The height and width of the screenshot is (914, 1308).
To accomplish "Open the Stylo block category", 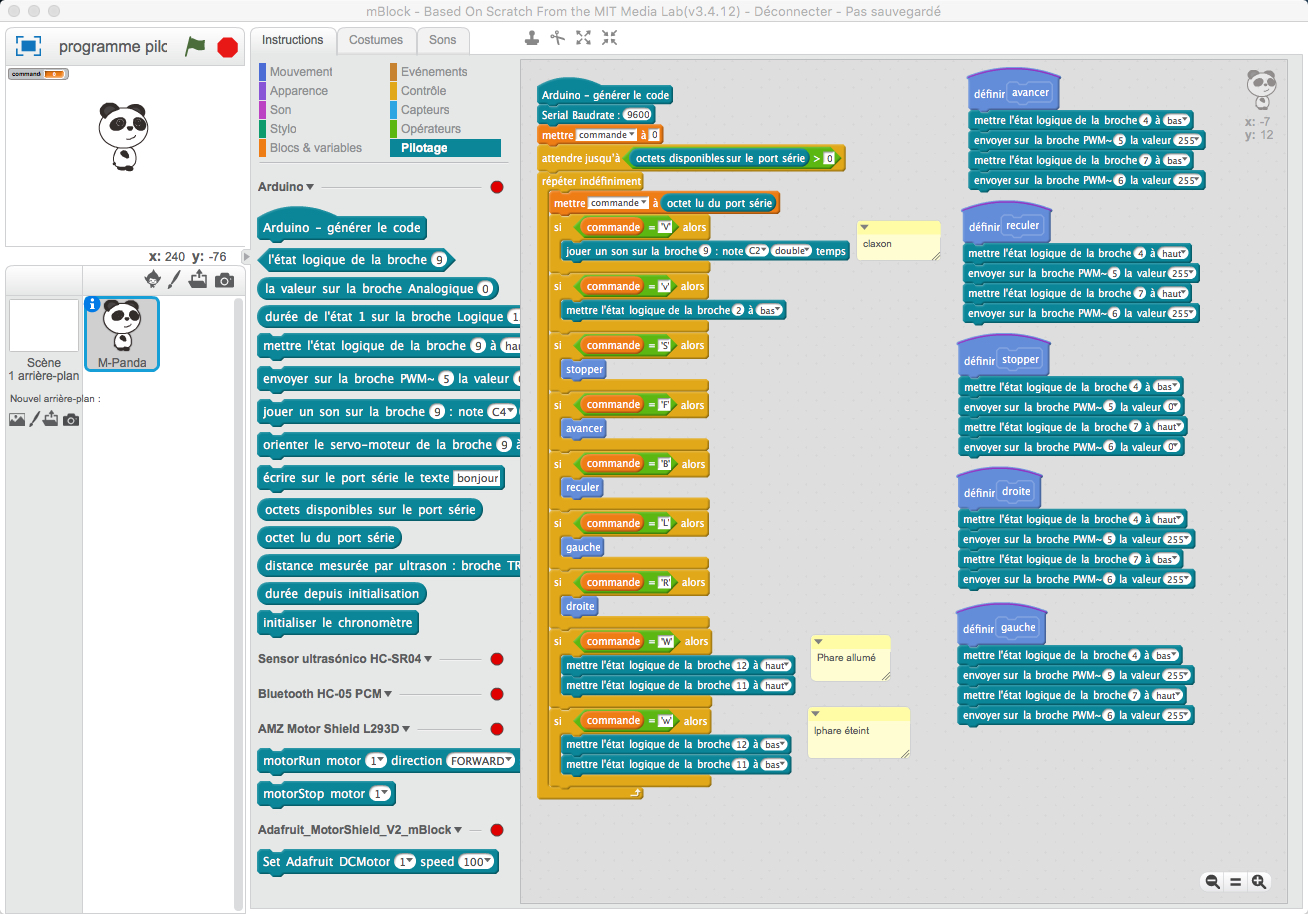I will tap(283, 129).
